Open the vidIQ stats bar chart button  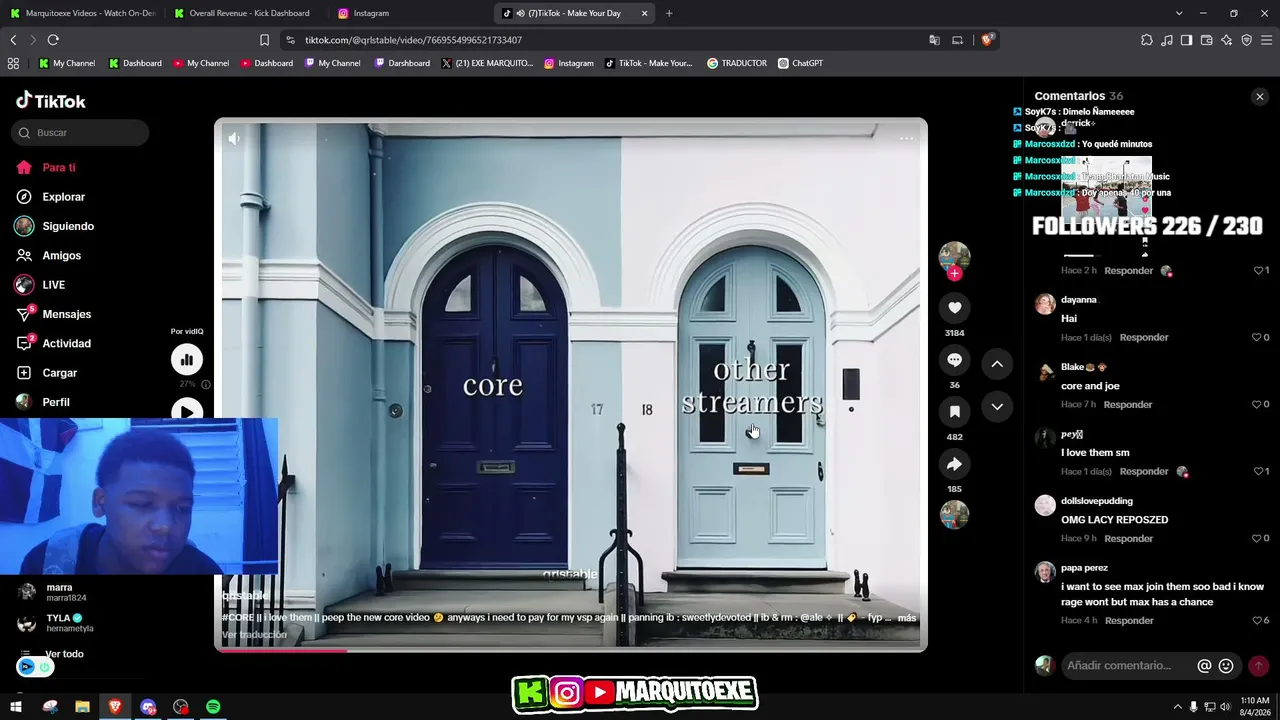point(187,360)
